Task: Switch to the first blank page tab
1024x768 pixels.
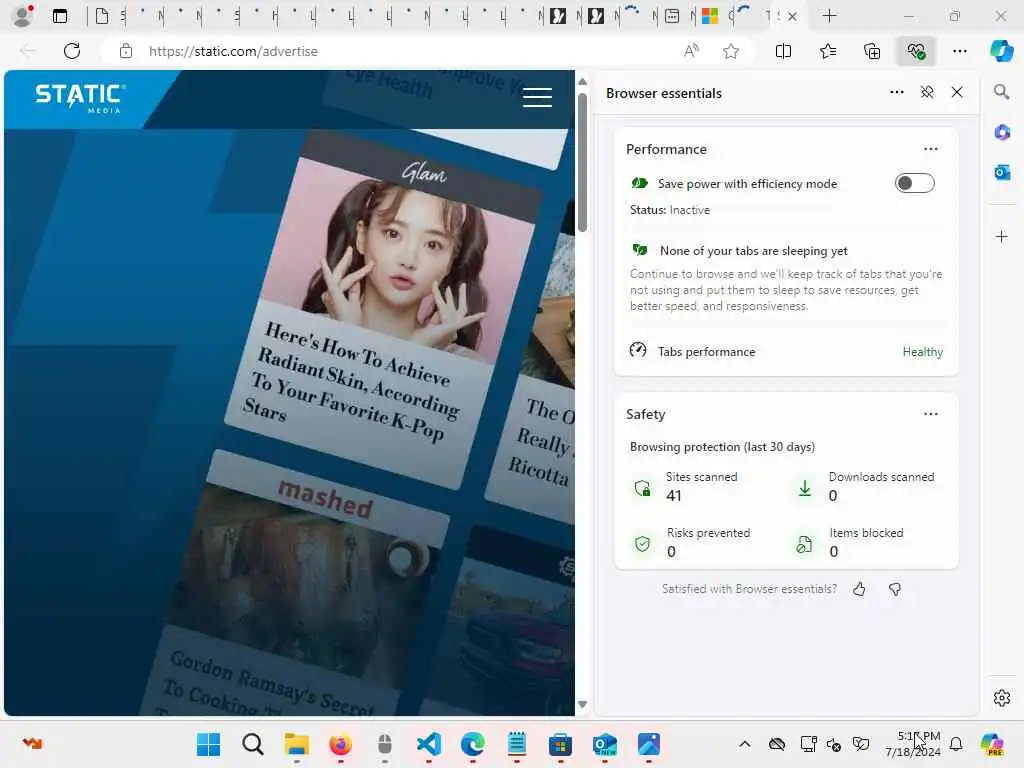Action: tap(102, 16)
